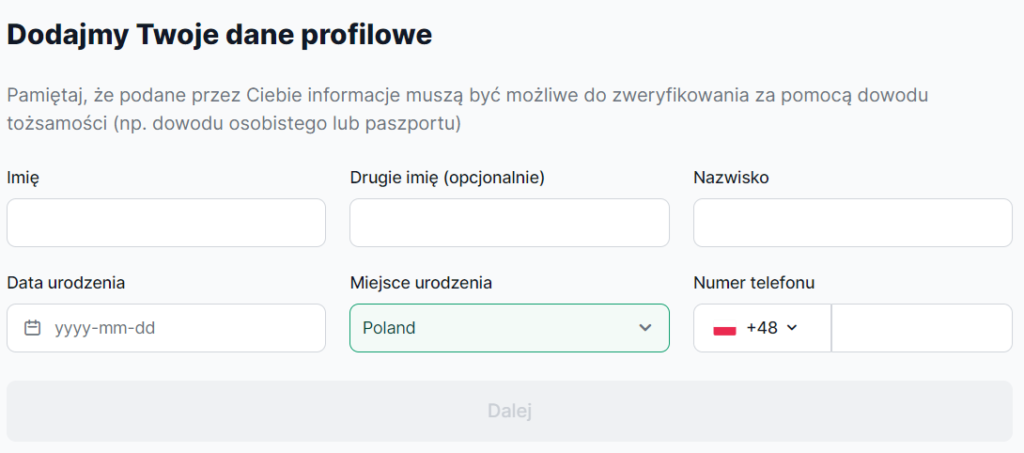Focus the phone number entry box
Viewport: 1024px width, 453px height.
921,328
